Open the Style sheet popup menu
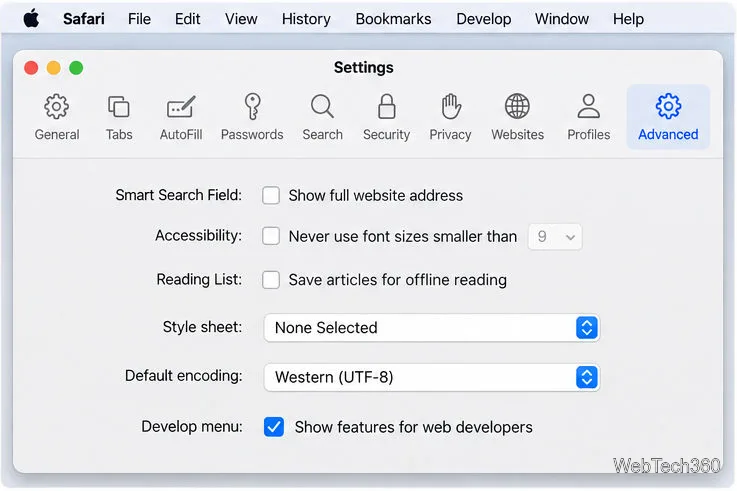The image size is (737, 491). pyautogui.click(x=431, y=327)
